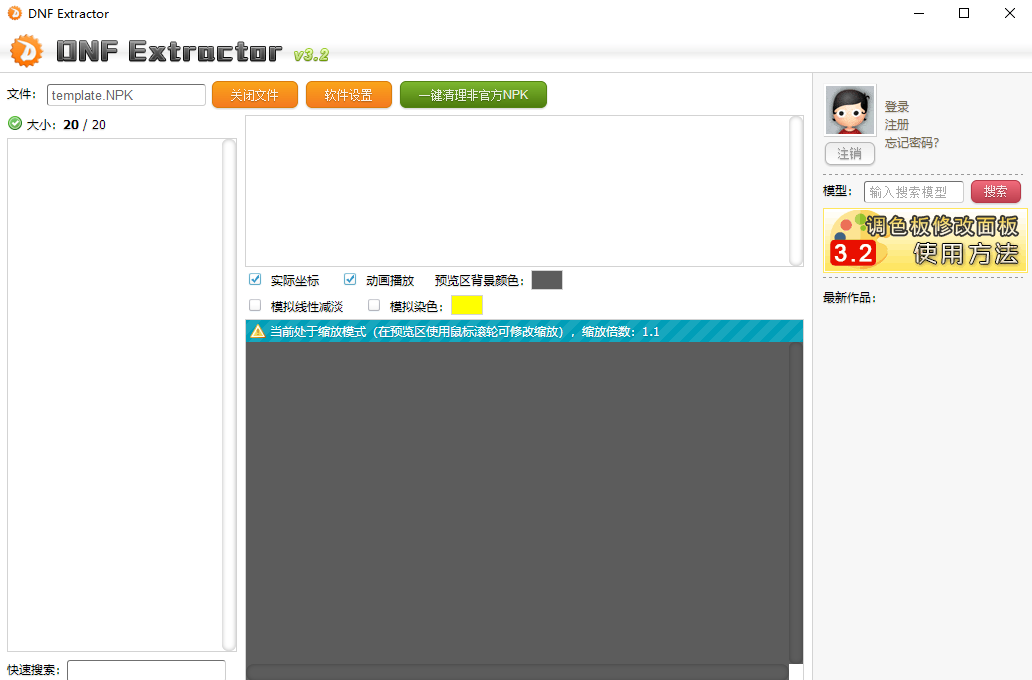This screenshot has height=680, width=1032.
Task: Click the 模型 search input box
Action: [x=913, y=191]
